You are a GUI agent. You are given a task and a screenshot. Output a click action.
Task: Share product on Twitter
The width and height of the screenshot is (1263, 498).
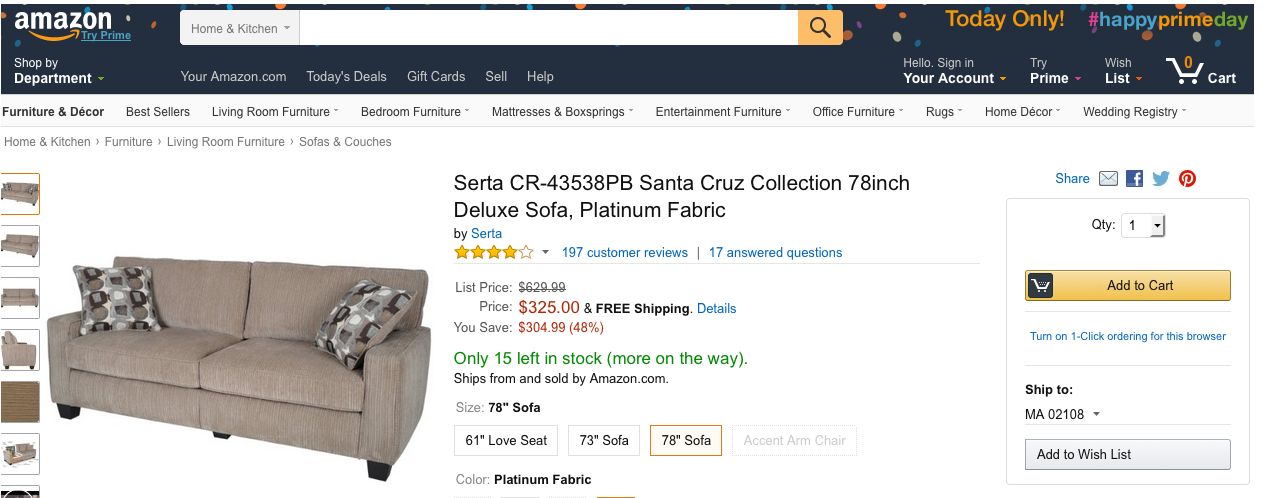click(x=1160, y=179)
